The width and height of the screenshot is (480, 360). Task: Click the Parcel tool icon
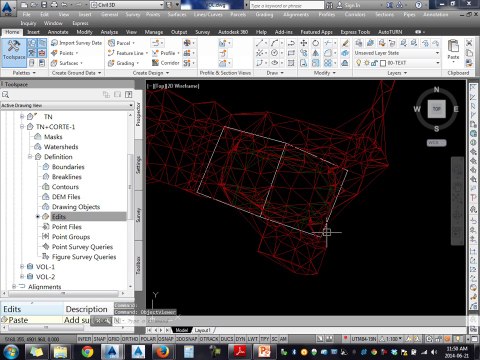click(111, 43)
